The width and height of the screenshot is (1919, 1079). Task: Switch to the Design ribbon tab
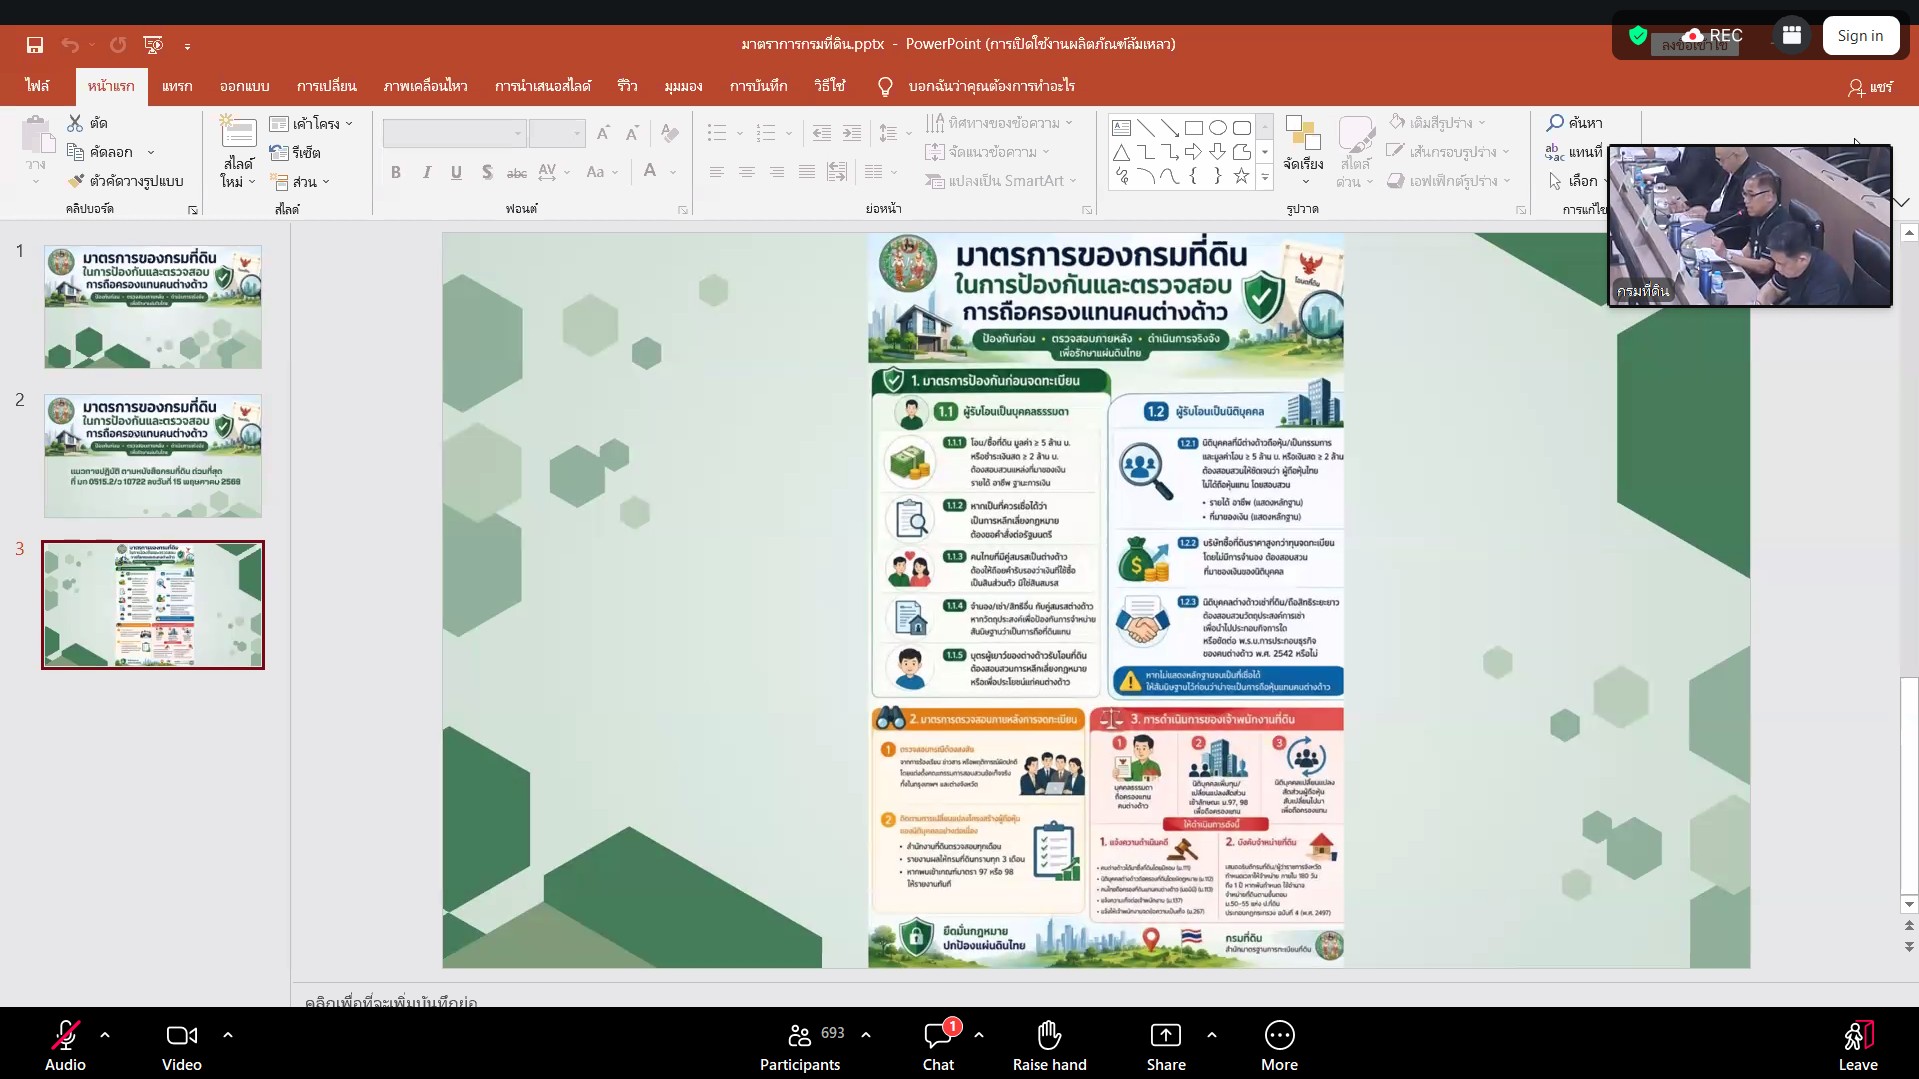tap(245, 86)
